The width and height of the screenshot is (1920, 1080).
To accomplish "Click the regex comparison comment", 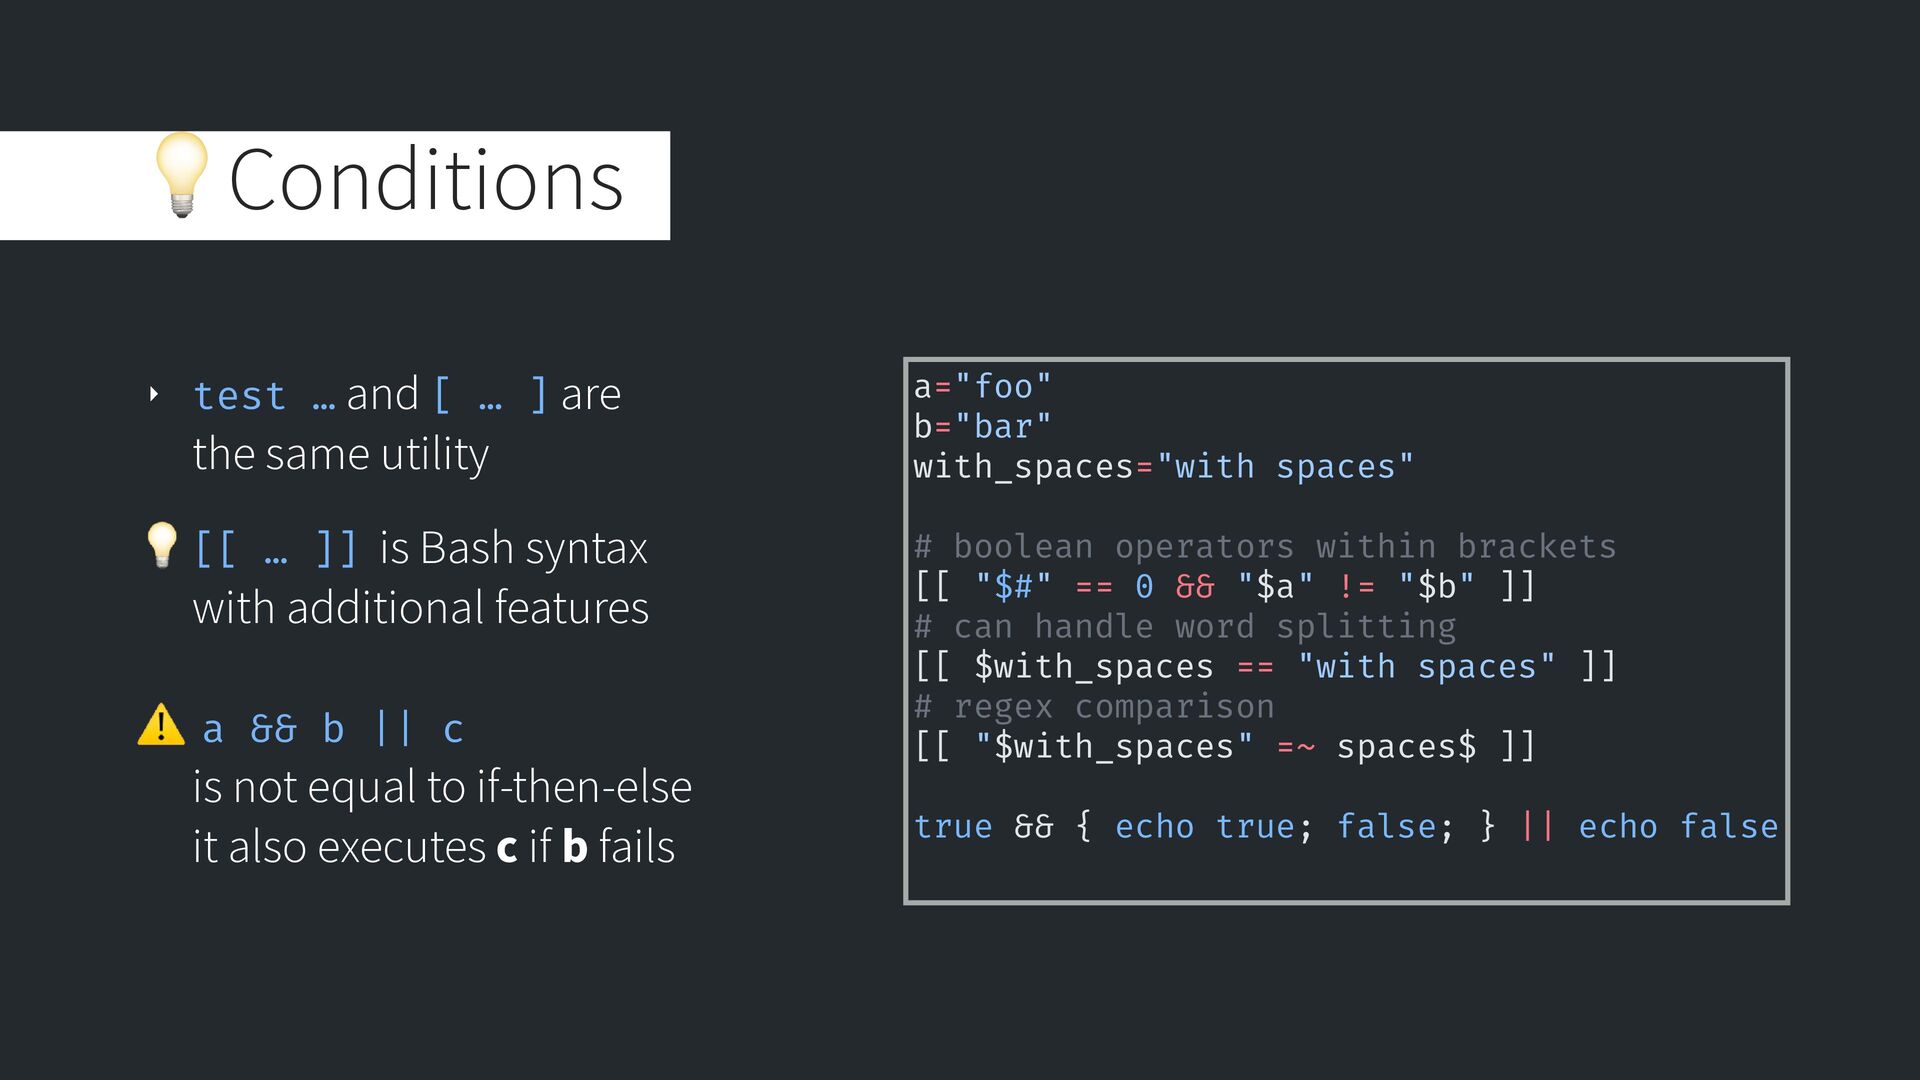I will pos(1094,707).
